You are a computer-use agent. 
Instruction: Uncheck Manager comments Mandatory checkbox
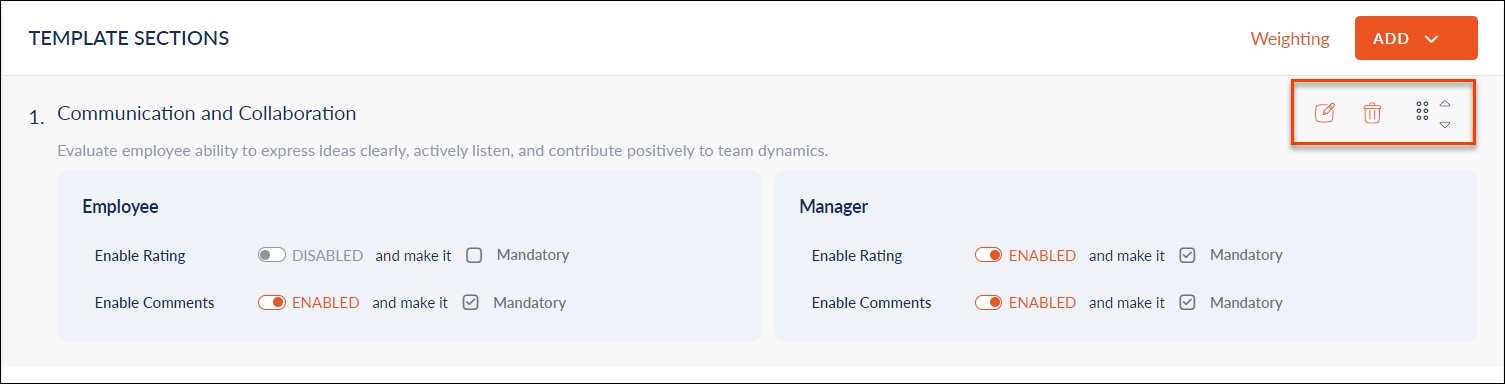1188,302
